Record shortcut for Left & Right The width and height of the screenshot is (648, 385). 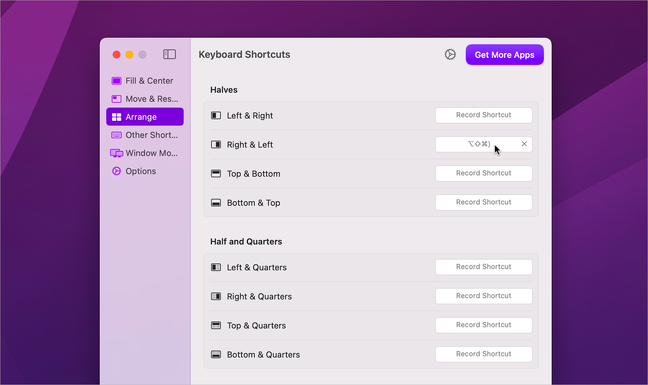[x=484, y=115]
